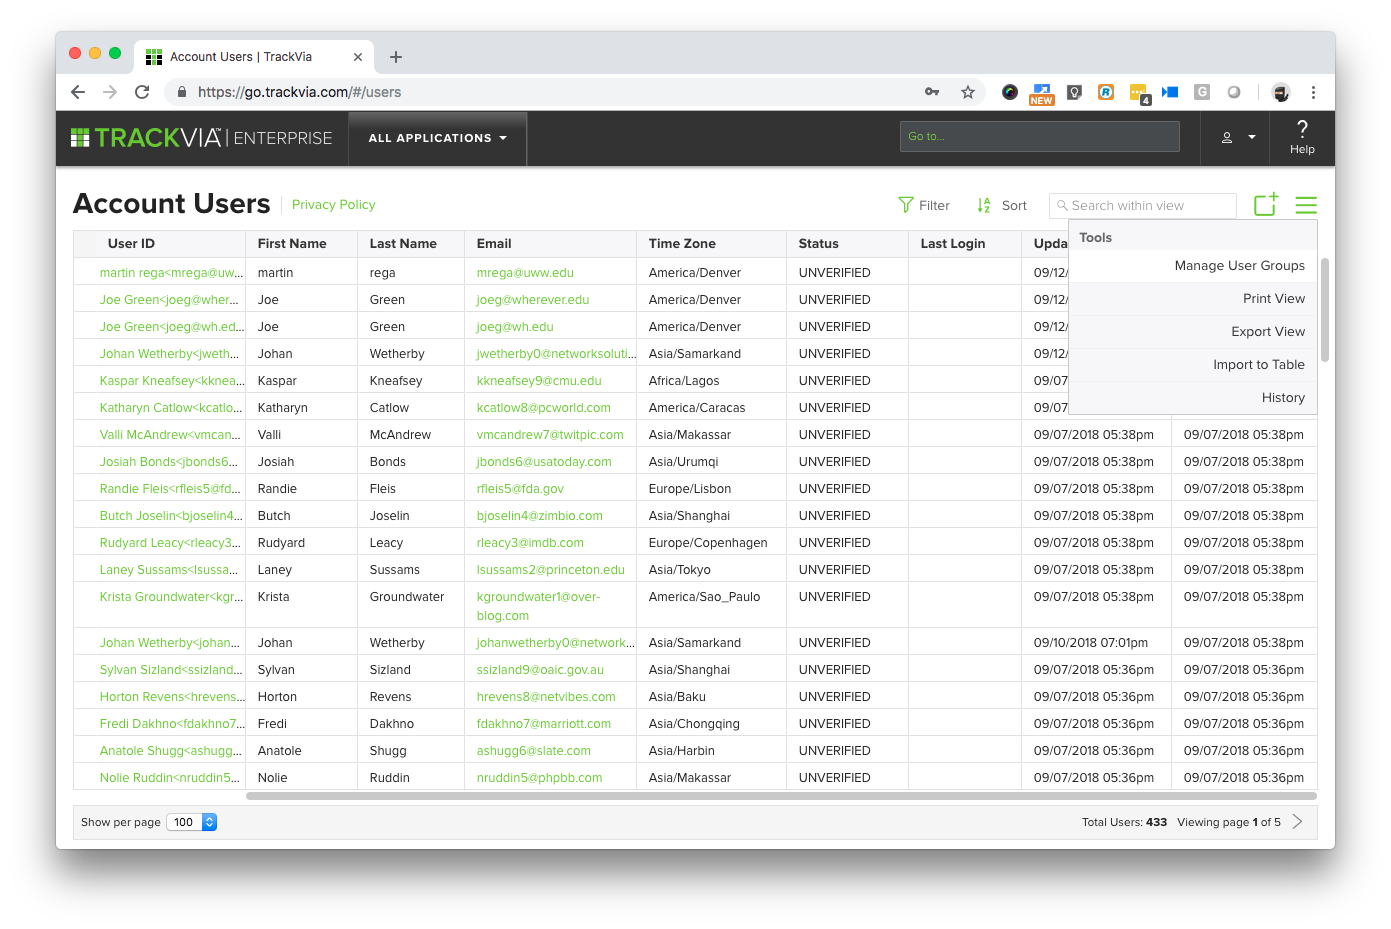Open Kaspar Kneafsey user link

coord(171,381)
